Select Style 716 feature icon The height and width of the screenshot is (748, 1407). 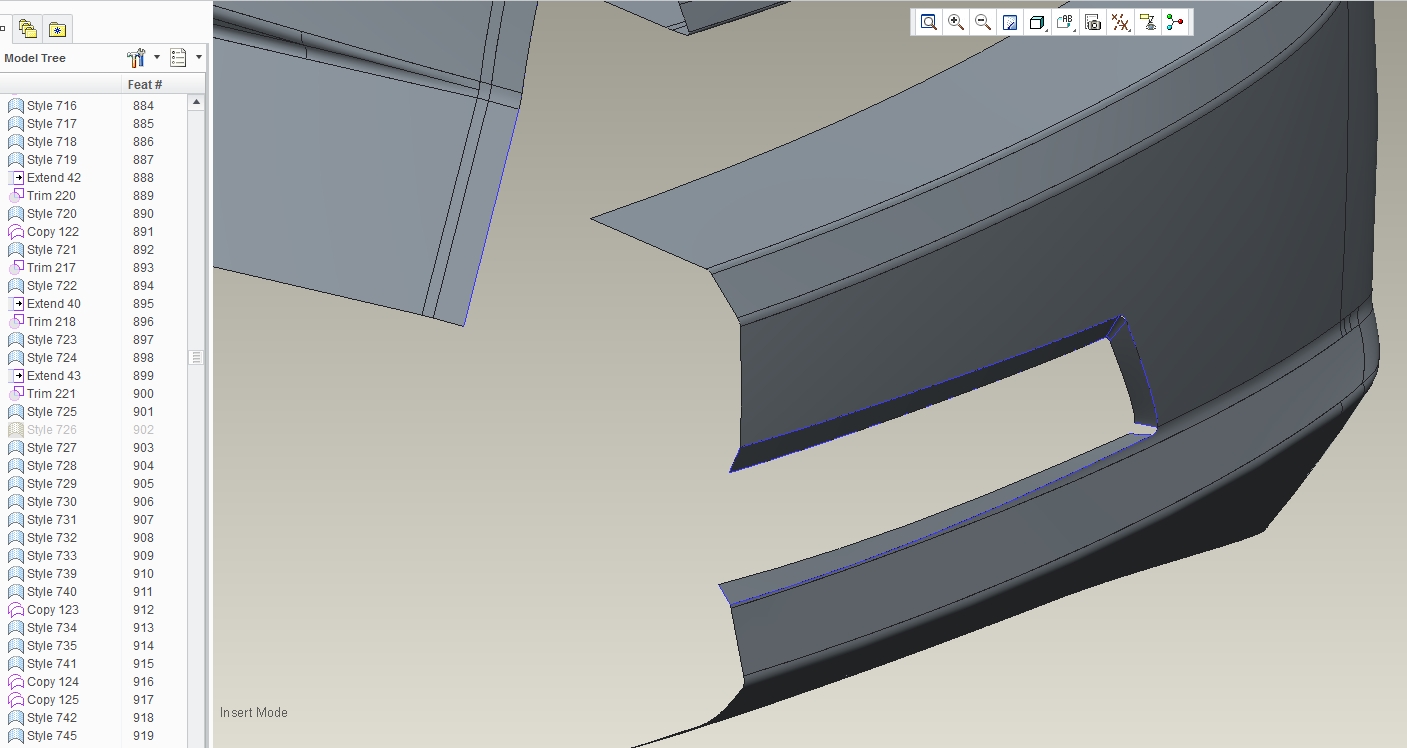point(16,106)
